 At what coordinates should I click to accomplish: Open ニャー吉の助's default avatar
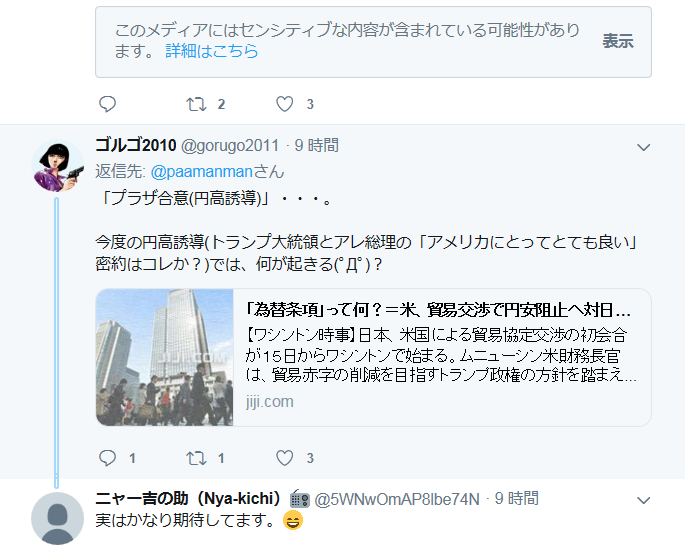[x=57, y=518]
